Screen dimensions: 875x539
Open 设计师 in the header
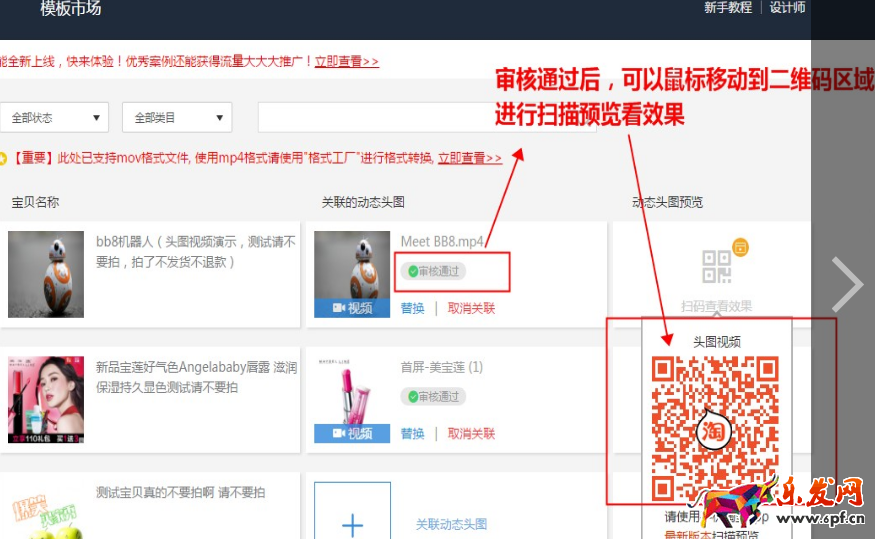click(x=787, y=7)
